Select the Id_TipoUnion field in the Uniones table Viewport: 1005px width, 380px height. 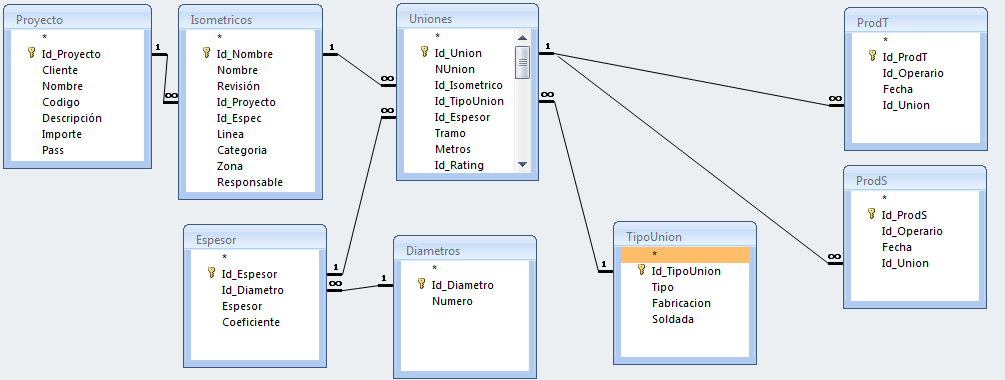[x=469, y=101]
